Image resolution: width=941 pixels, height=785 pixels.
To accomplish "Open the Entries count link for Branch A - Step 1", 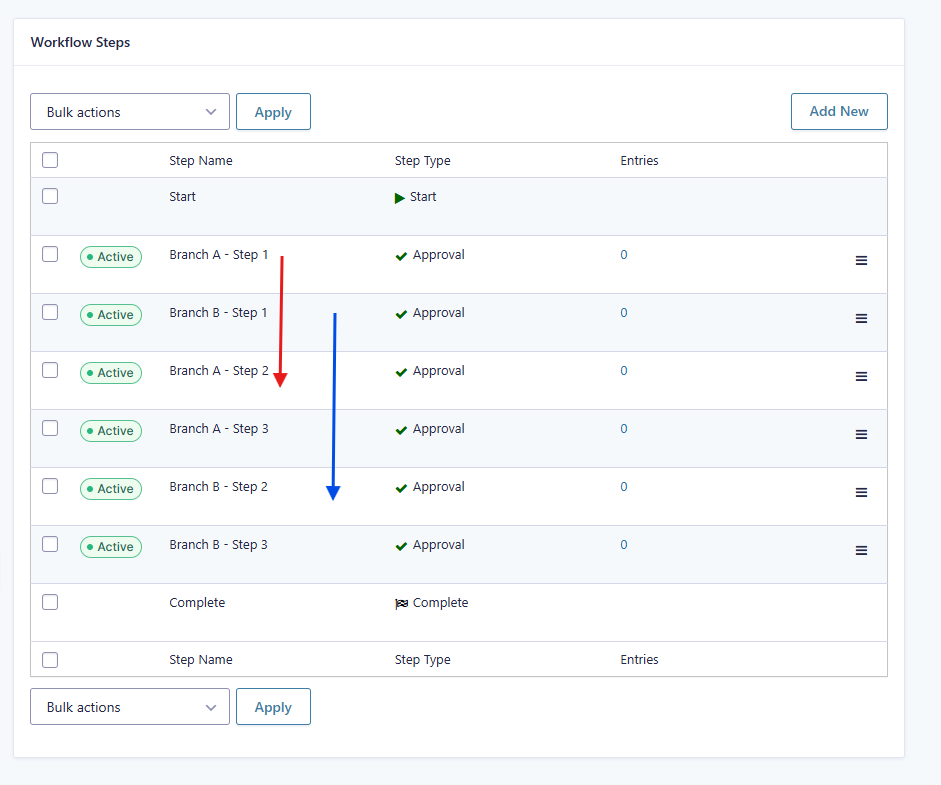I will click(x=623, y=254).
